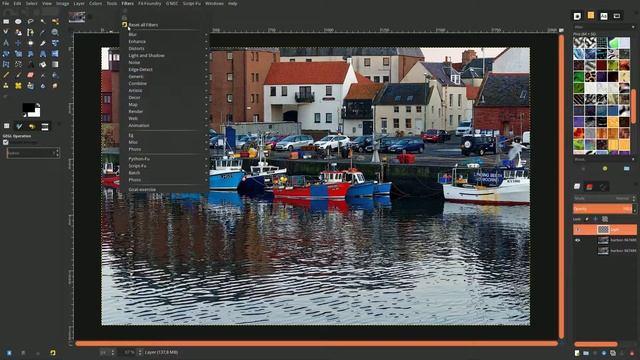Viewport: 640px width, 360px height.
Task: Click the reset tool options icon
Action: tap(53, 353)
